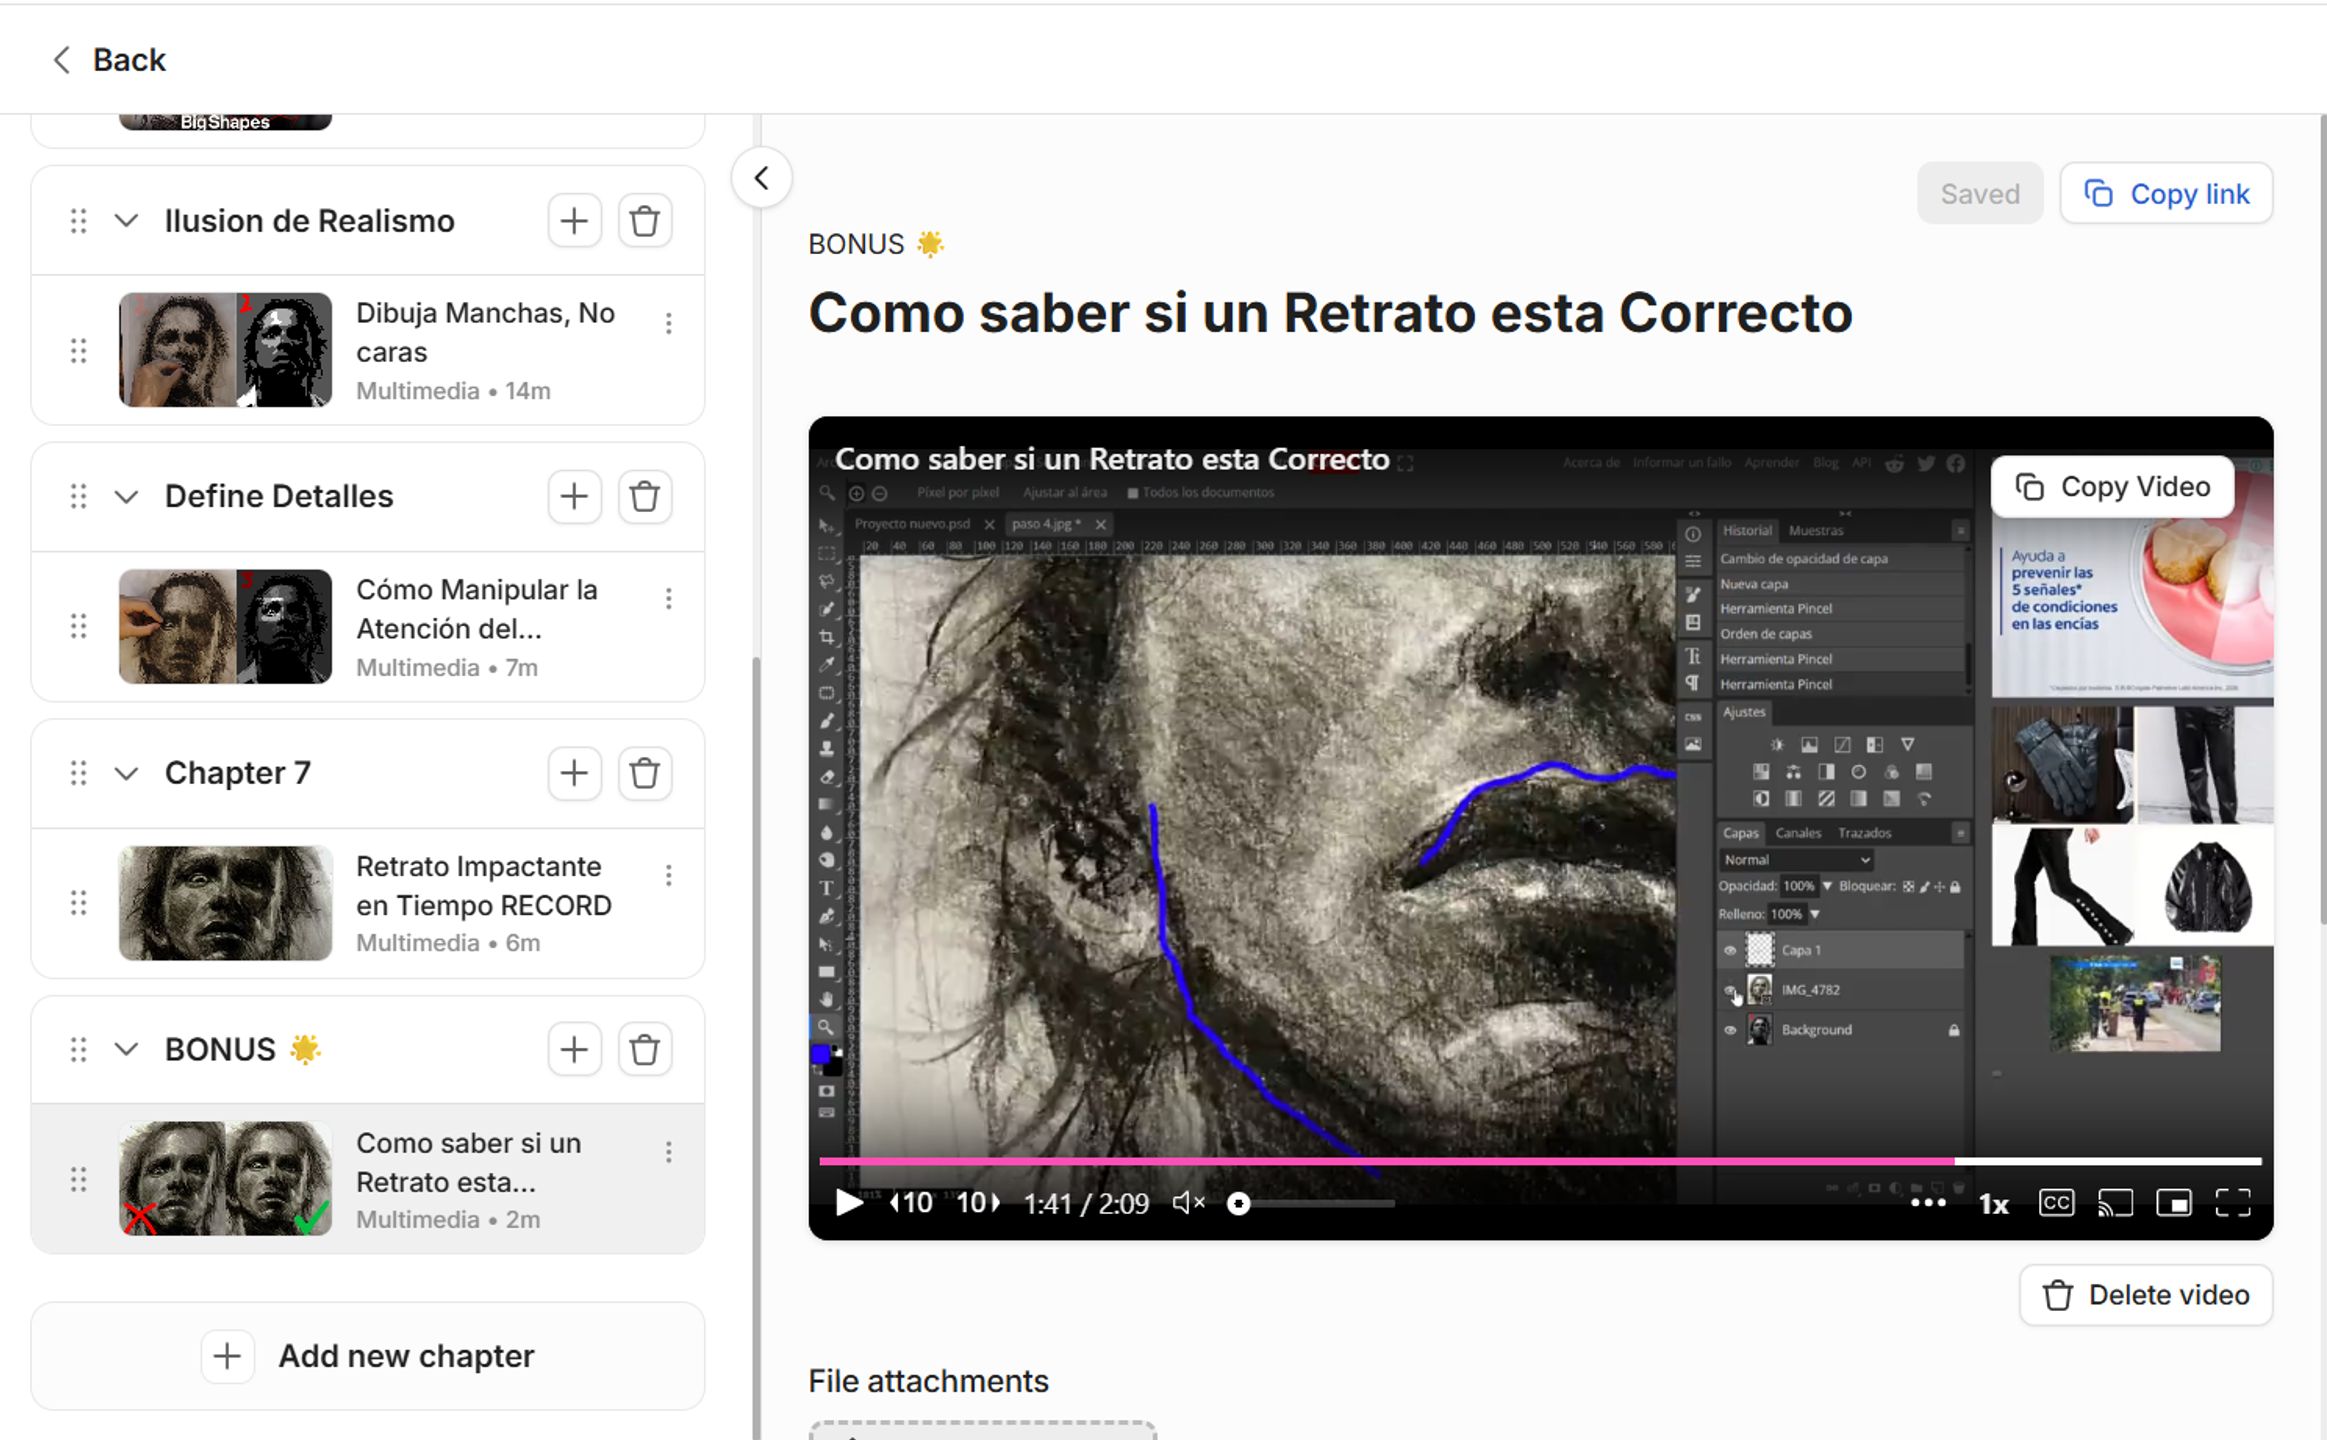Image resolution: width=2327 pixels, height=1440 pixels.
Task: Click the lesson title 'Dibuja Manchas, No caras'
Action: [x=486, y=333]
